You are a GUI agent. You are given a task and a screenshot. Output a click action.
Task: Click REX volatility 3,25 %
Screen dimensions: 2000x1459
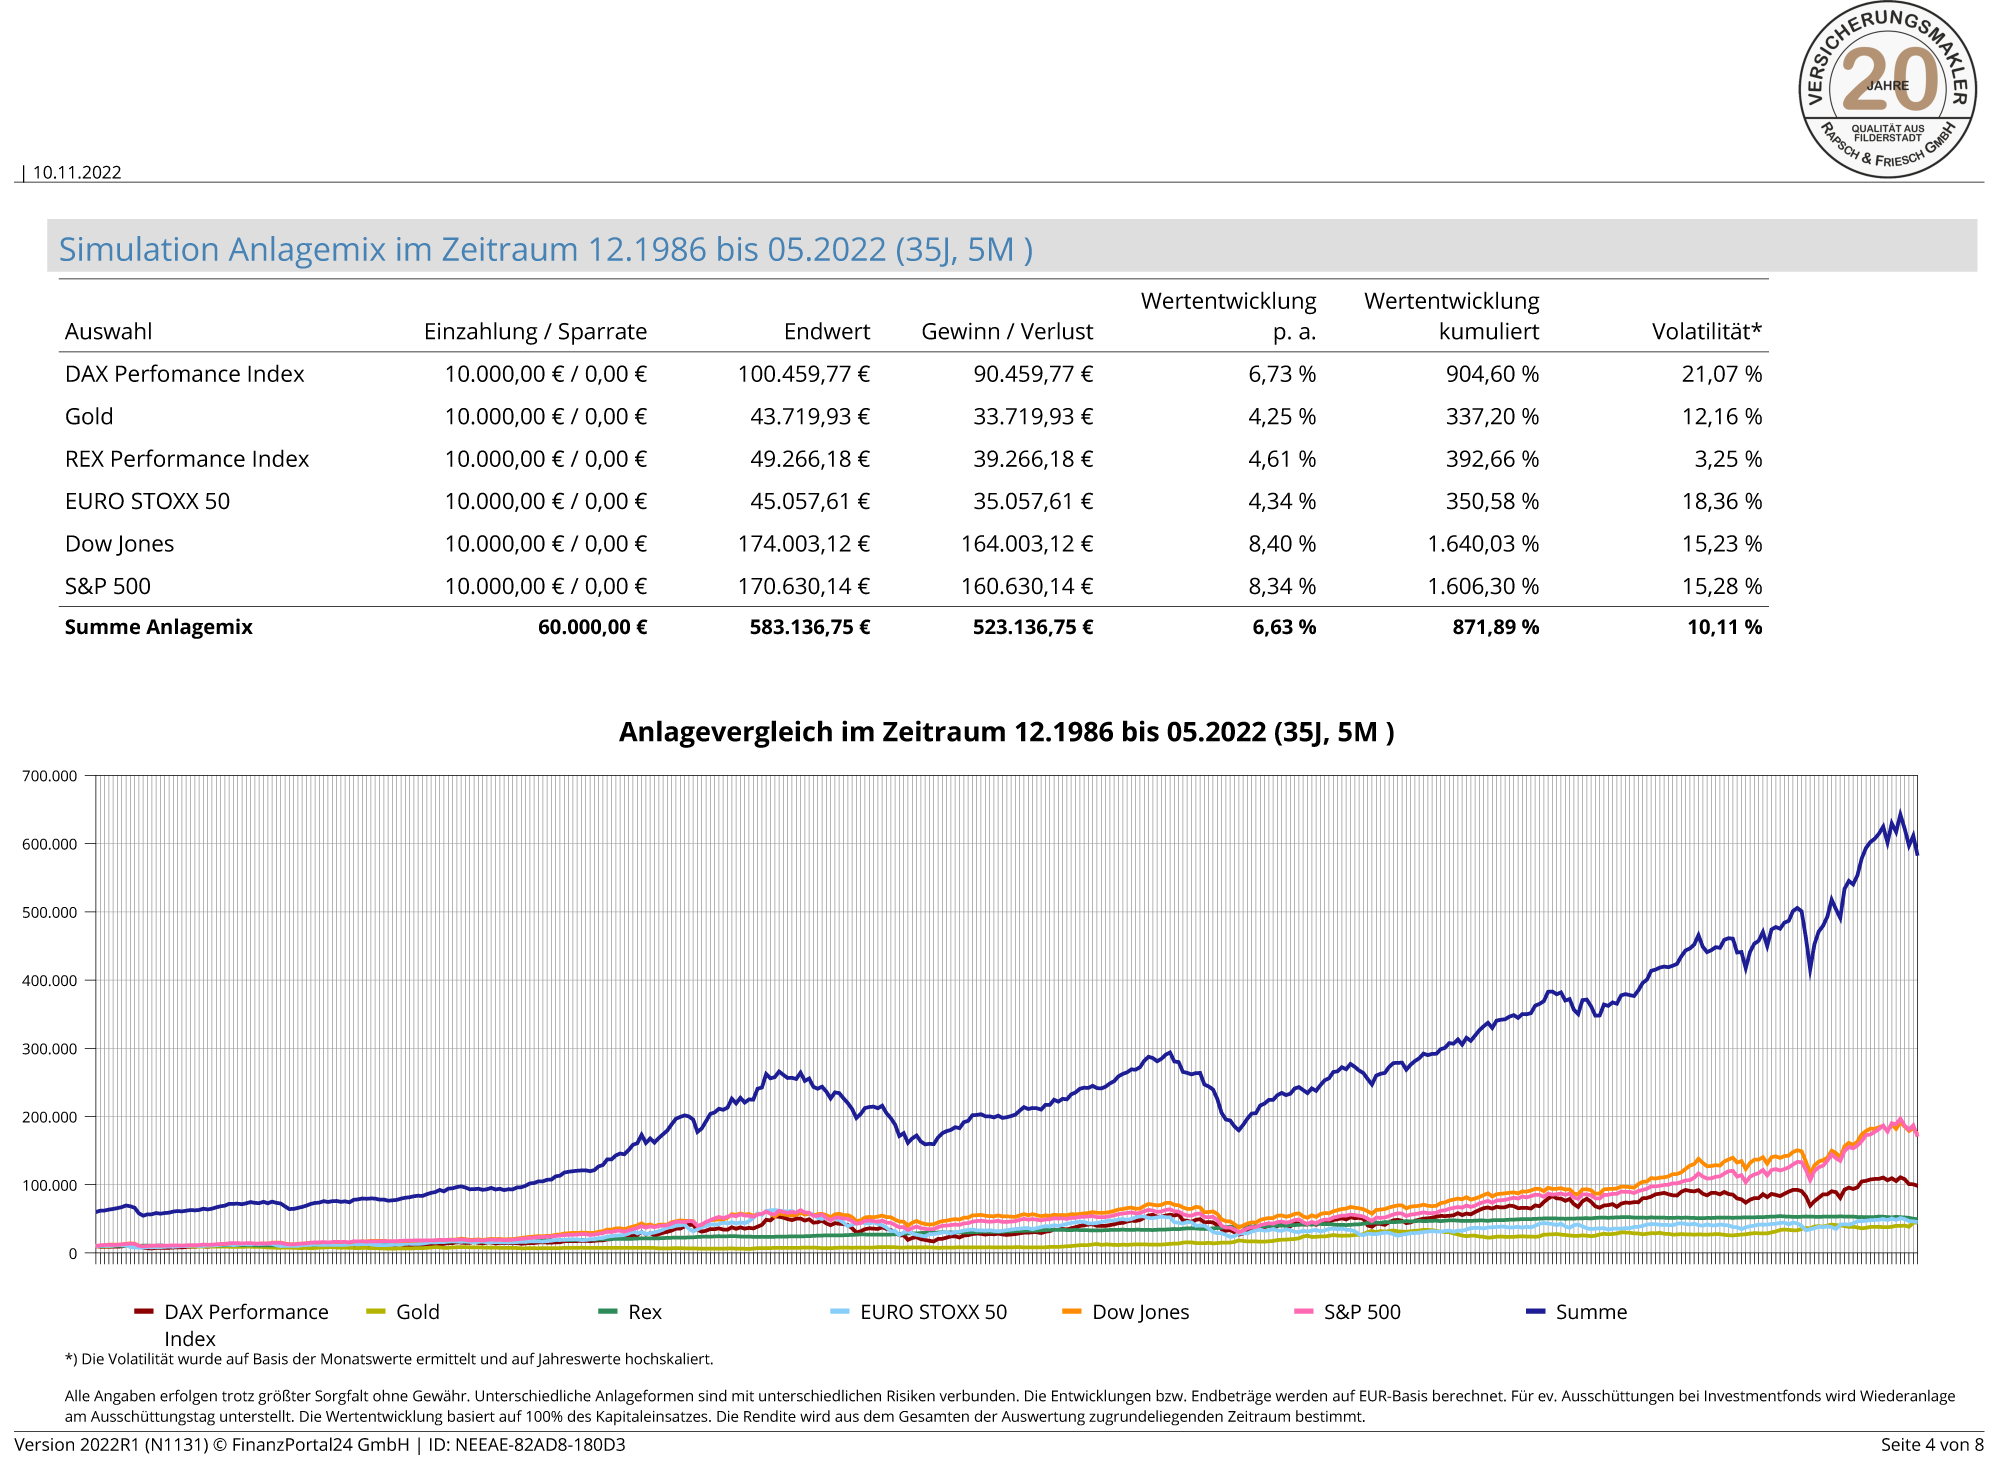click(1728, 459)
